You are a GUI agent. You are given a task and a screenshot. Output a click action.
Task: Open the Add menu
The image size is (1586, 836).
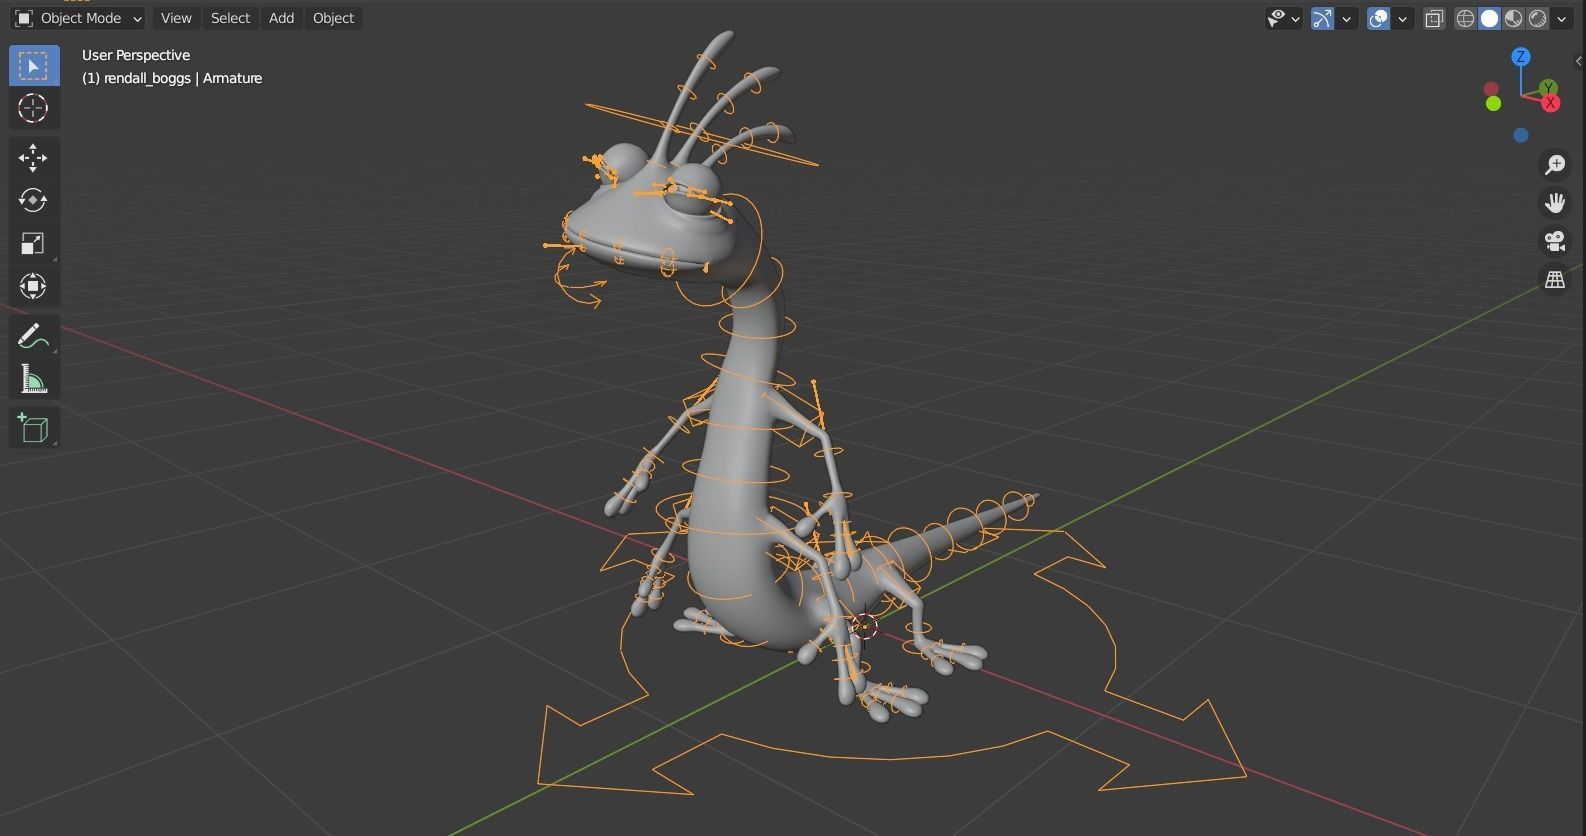pyautogui.click(x=281, y=18)
